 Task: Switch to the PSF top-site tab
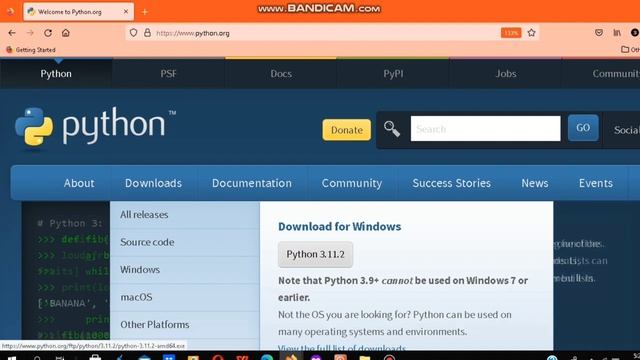(x=168, y=74)
